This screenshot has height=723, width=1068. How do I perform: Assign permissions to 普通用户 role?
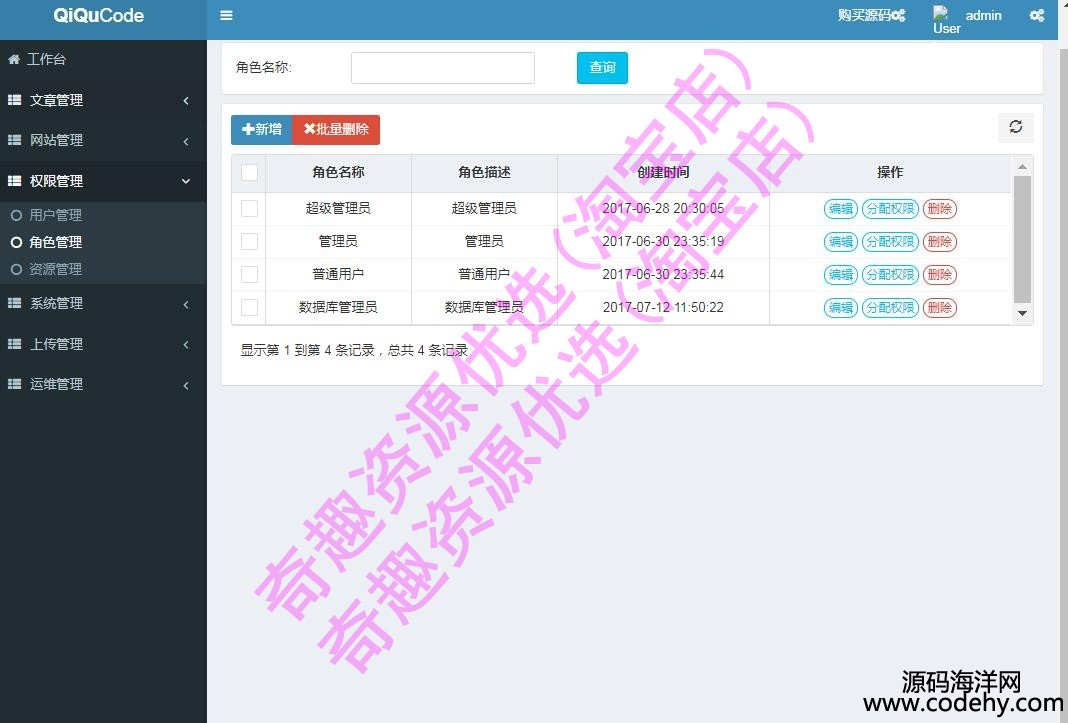890,275
